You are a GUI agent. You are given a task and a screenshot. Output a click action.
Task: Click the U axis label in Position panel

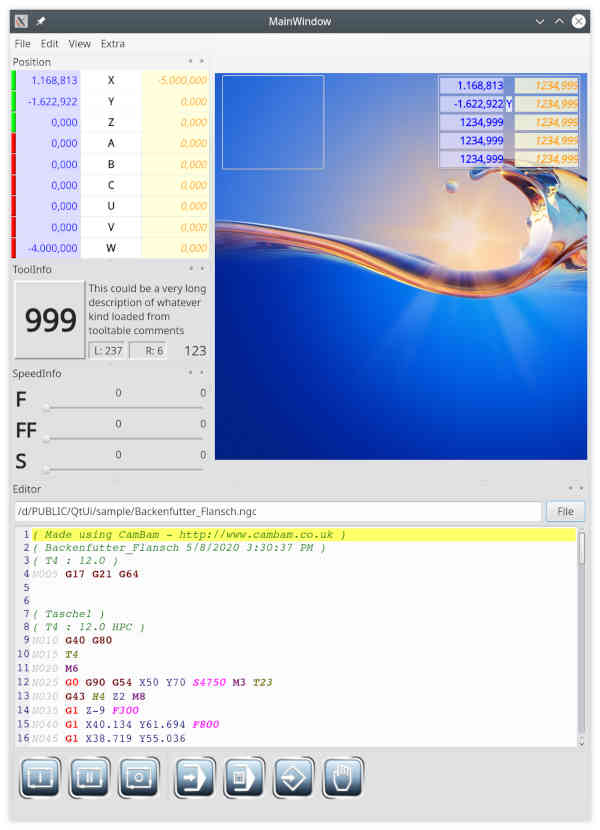click(111, 206)
